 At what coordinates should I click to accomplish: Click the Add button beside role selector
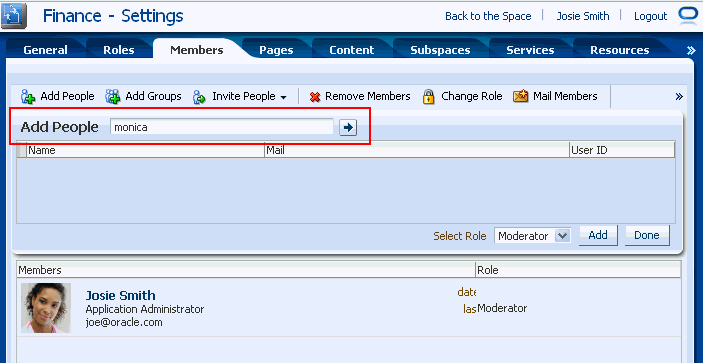click(x=598, y=235)
